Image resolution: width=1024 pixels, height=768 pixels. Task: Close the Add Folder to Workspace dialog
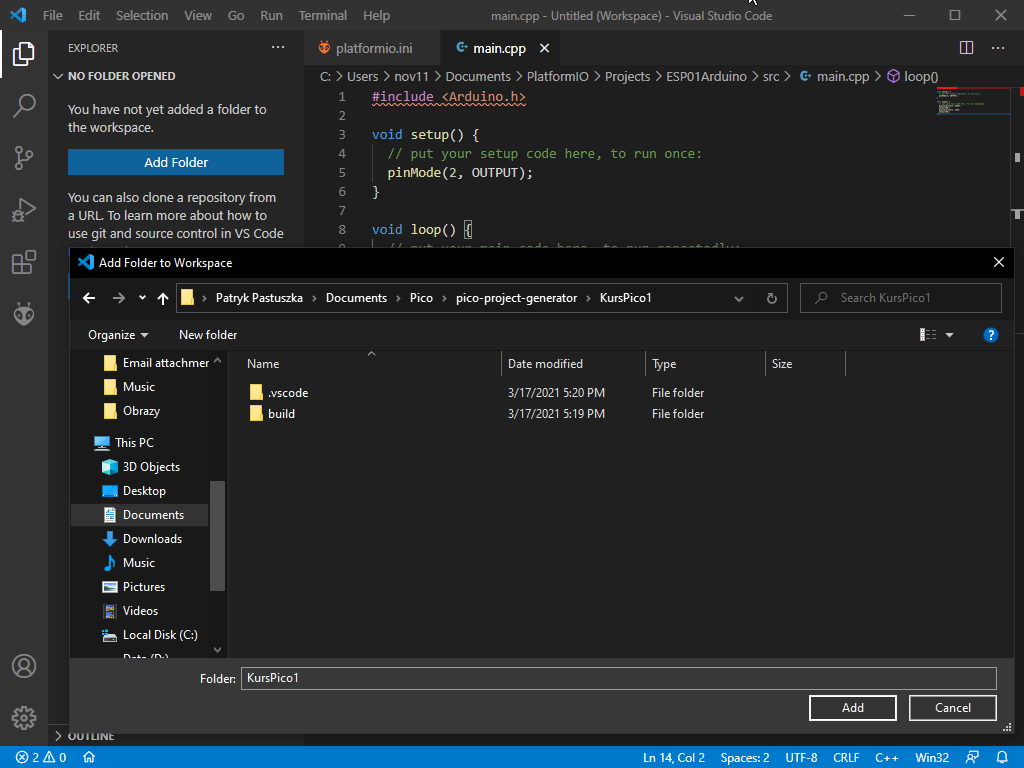[x=999, y=263]
